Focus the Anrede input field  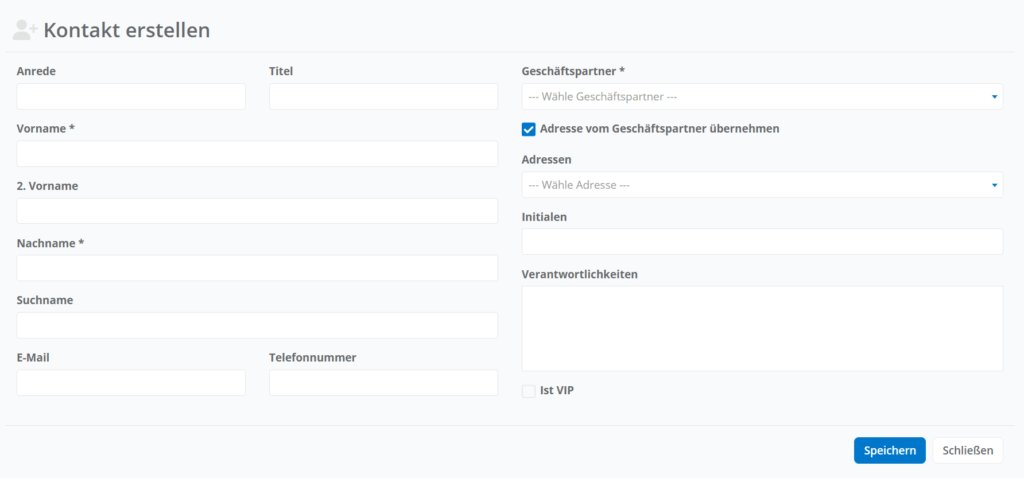point(131,97)
